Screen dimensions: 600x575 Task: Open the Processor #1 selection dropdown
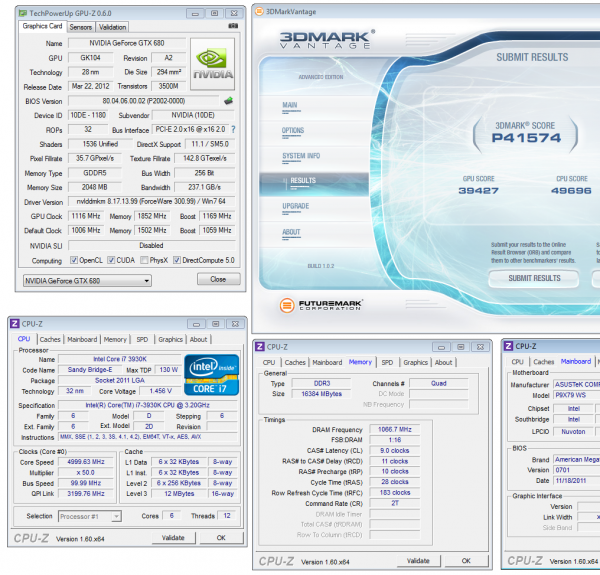click(x=90, y=516)
